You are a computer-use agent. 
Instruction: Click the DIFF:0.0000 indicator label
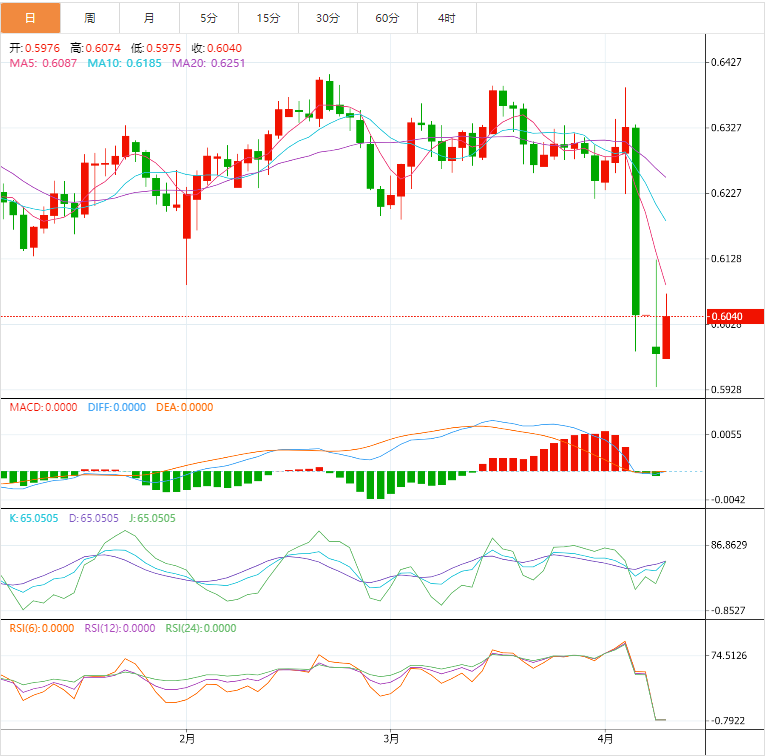116,407
